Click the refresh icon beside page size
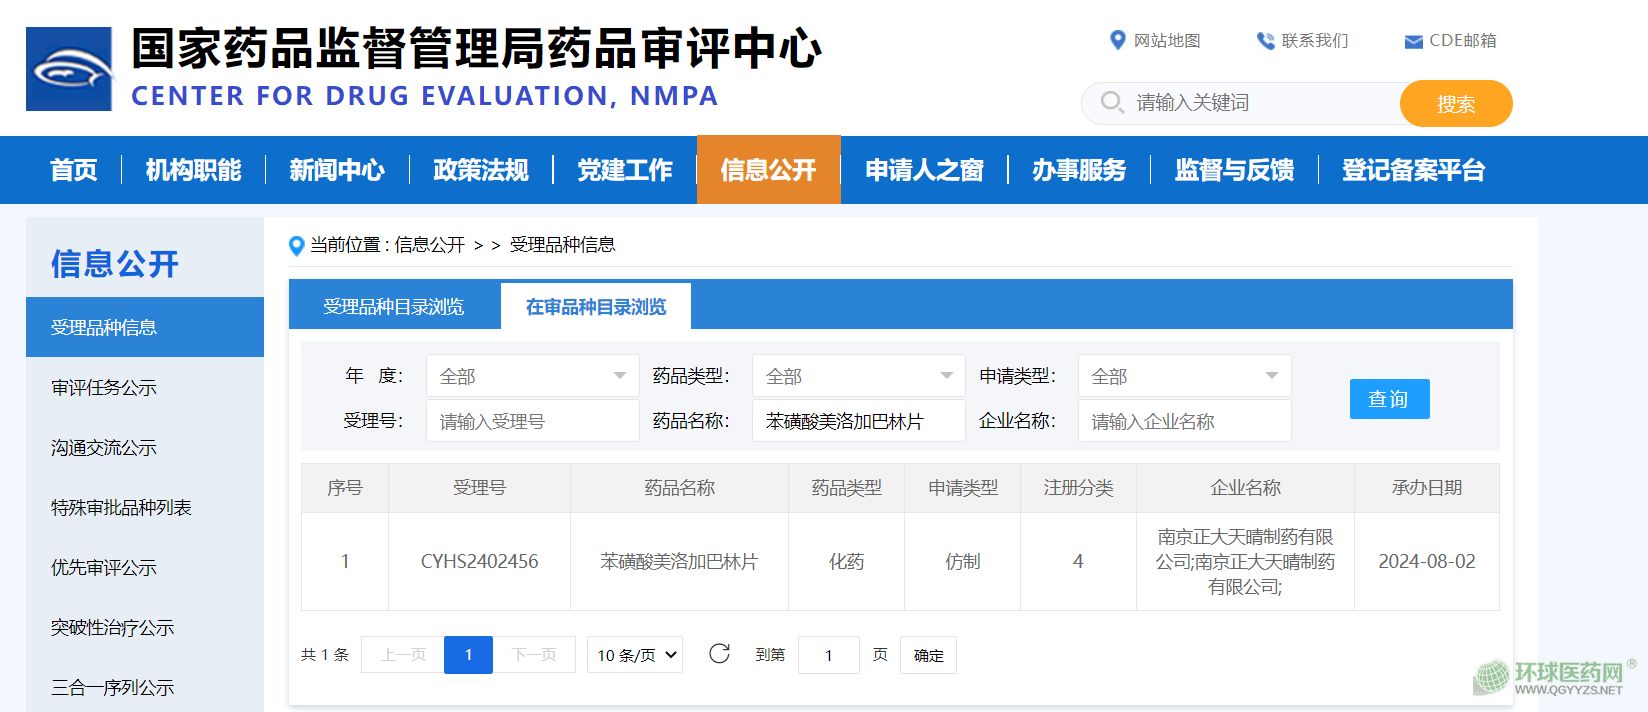 tap(719, 654)
